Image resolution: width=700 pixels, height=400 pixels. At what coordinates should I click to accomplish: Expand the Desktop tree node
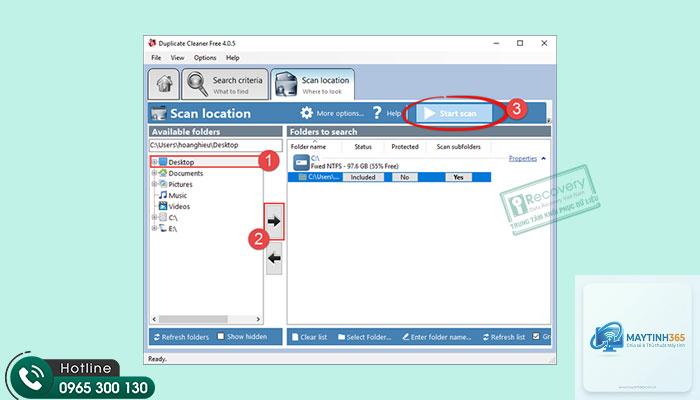point(154,162)
